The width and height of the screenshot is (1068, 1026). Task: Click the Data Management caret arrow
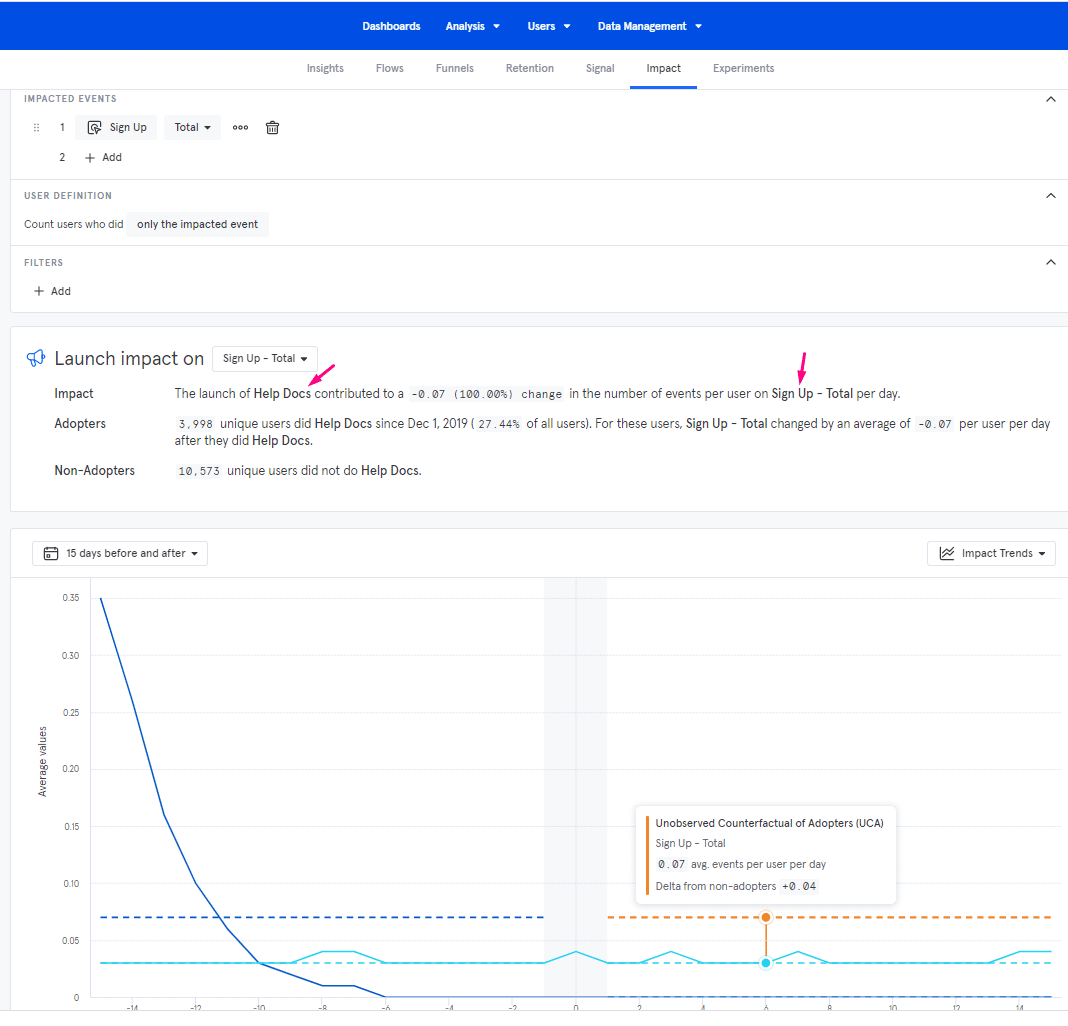click(x=698, y=27)
